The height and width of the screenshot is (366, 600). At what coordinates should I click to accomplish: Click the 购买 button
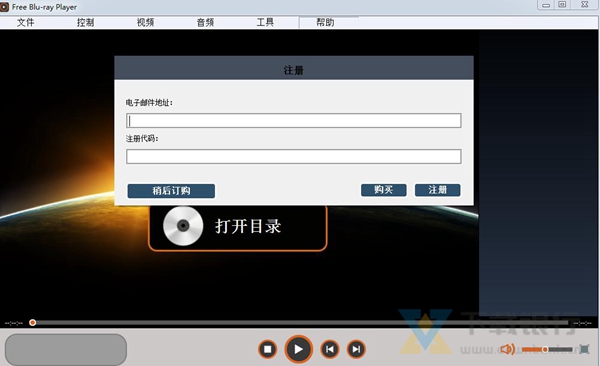click(383, 190)
